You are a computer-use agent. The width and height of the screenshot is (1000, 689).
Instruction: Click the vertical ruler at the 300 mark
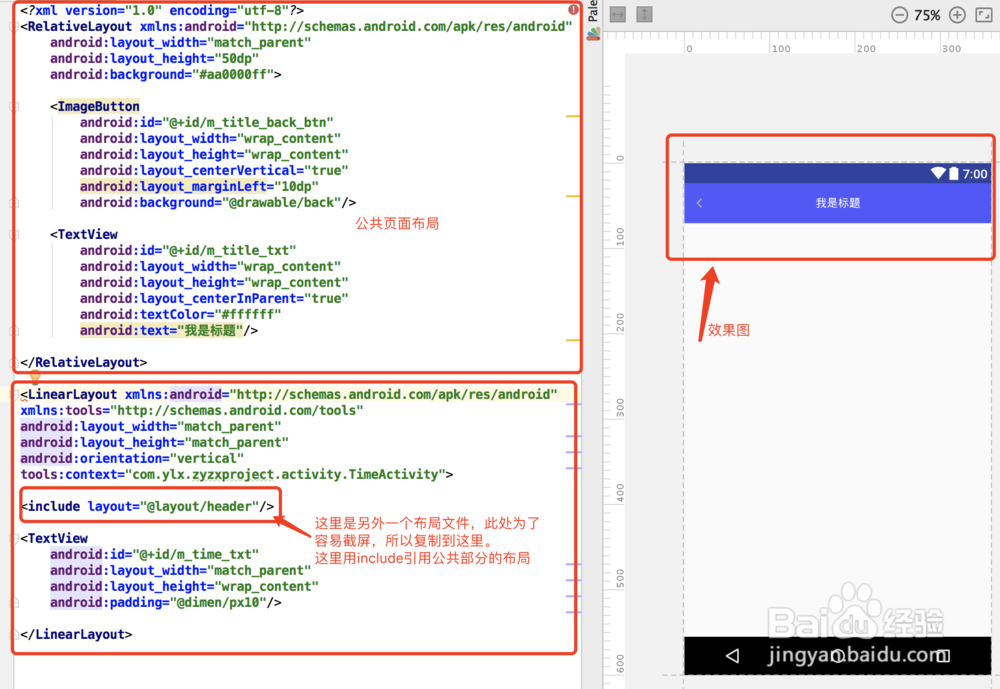click(x=619, y=408)
